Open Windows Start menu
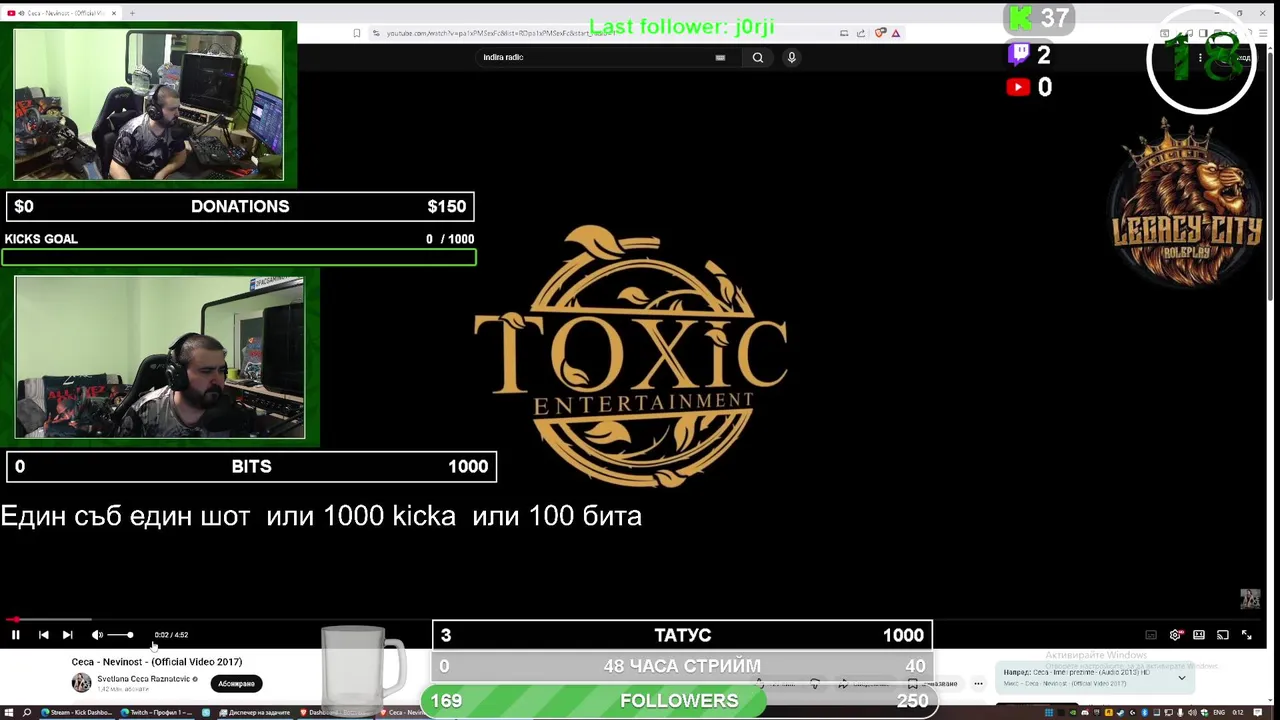 8,713
